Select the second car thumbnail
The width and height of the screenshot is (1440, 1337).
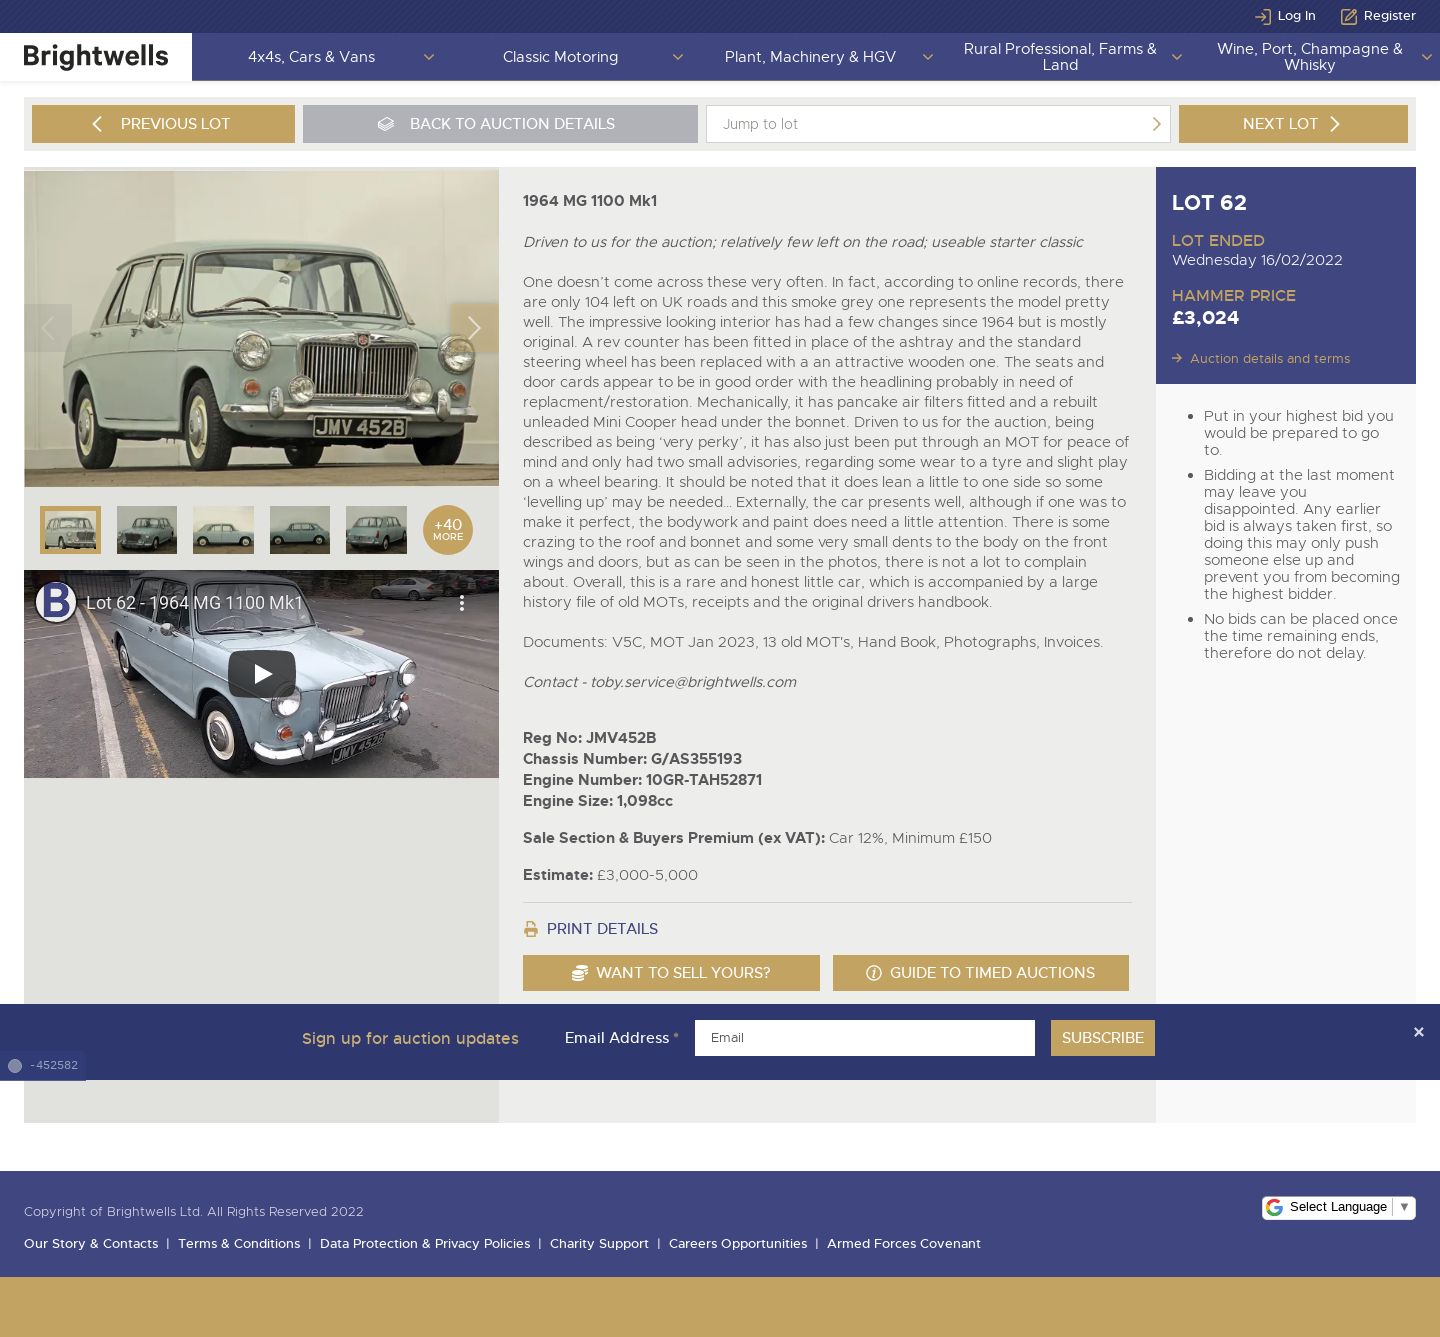pos(147,530)
